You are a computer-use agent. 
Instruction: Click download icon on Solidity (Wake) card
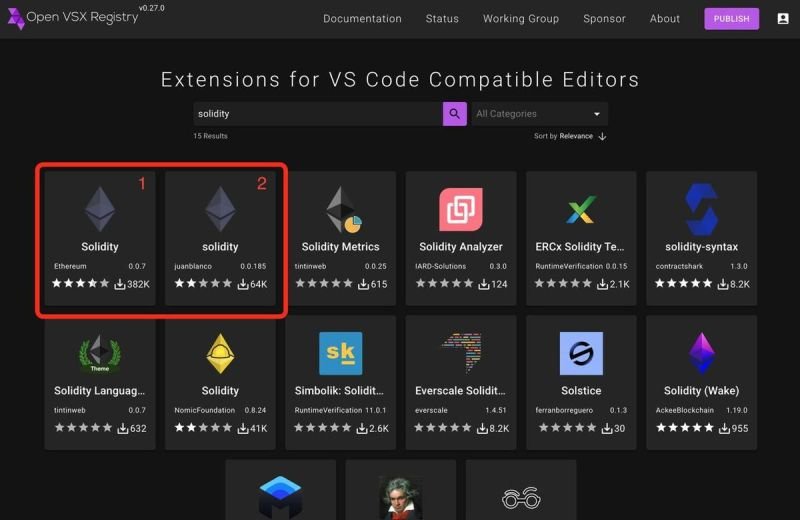point(724,428)
